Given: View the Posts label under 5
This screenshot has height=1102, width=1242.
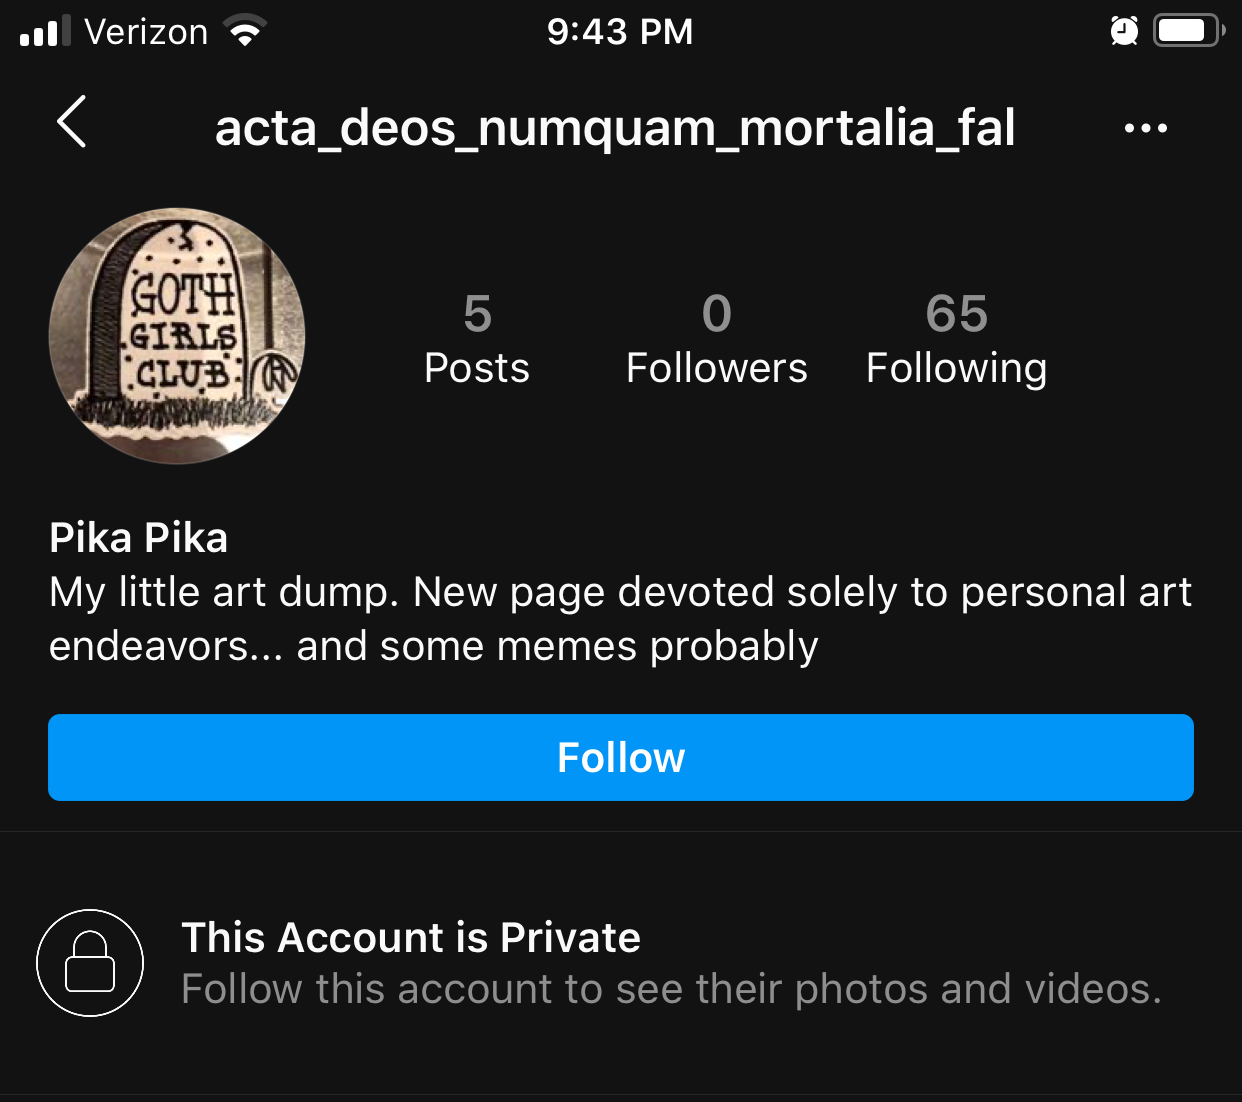Looking at the screenshot, I should (x=477, y=368).
